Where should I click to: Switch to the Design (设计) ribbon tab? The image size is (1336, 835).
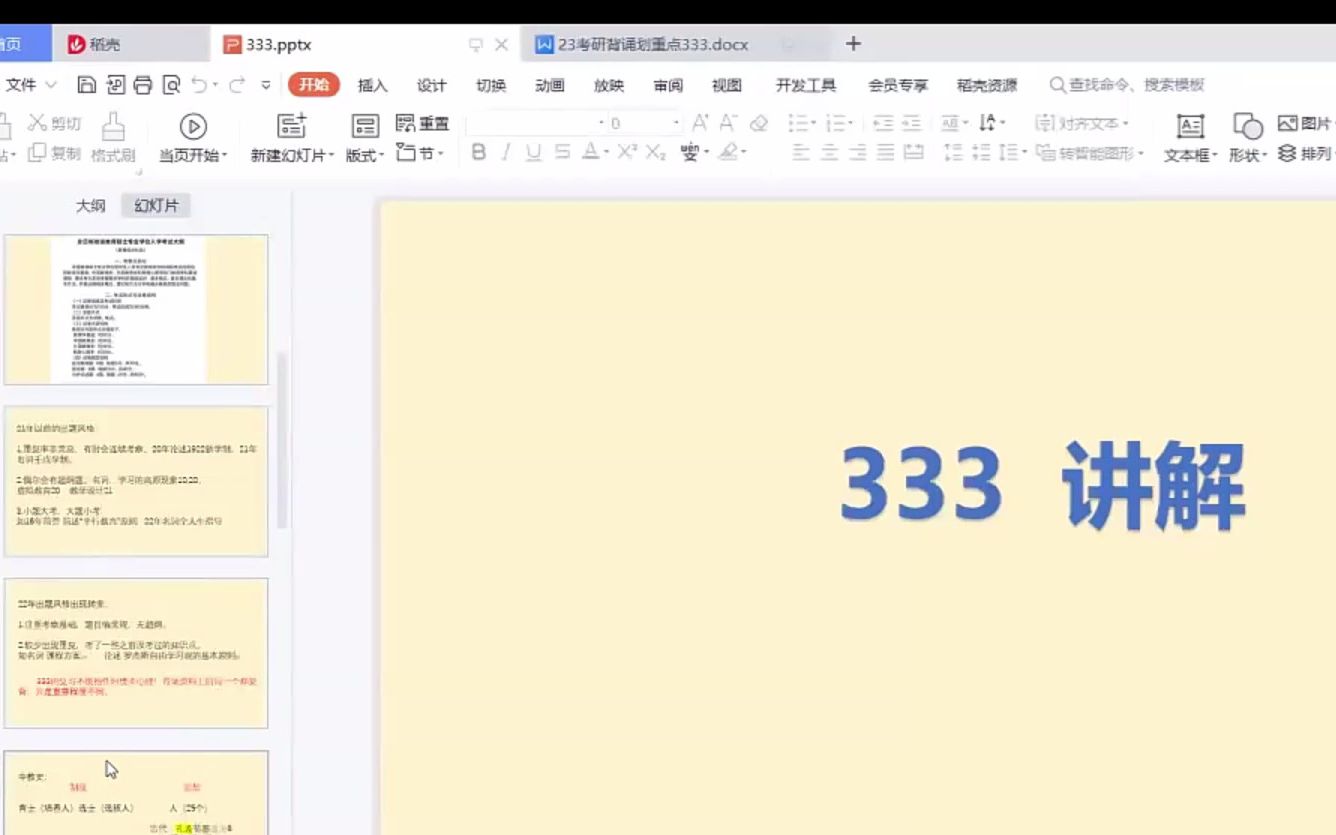click(x=432, y=85)
